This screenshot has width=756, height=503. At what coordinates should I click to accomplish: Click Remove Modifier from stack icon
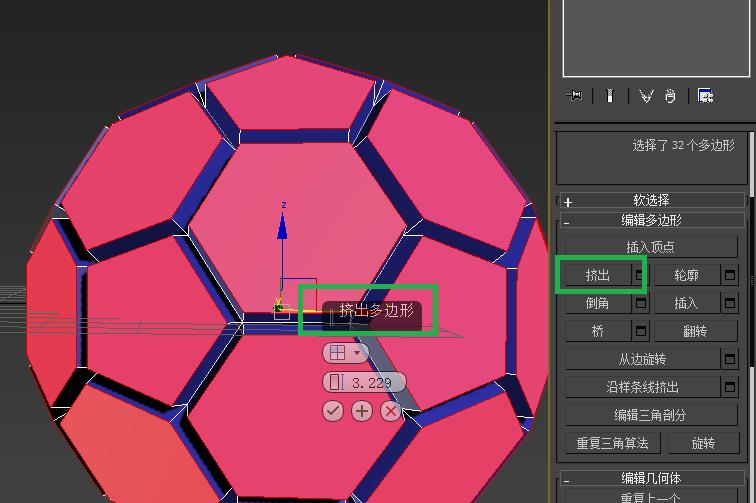[x=670, y=96]
